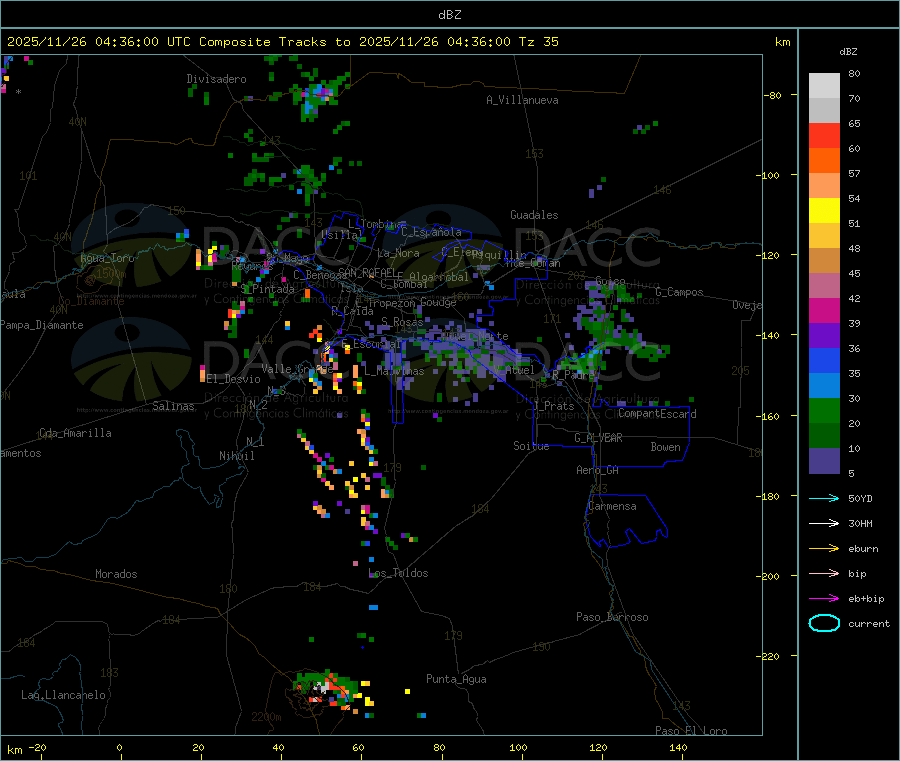Select the gray 65-70 dBZ swatch
Image resolution: width=900 pixels, height=761 pixels.
click(x=824, y=111)
